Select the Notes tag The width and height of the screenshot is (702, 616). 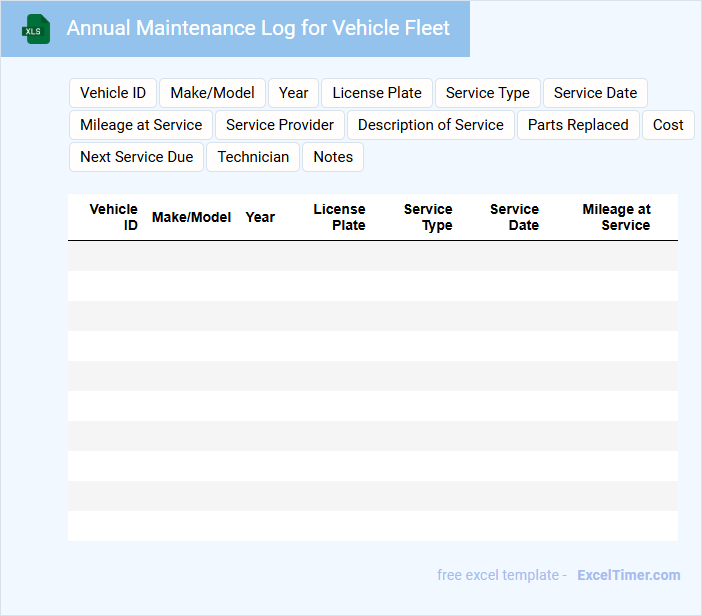[x=333, y=157]
